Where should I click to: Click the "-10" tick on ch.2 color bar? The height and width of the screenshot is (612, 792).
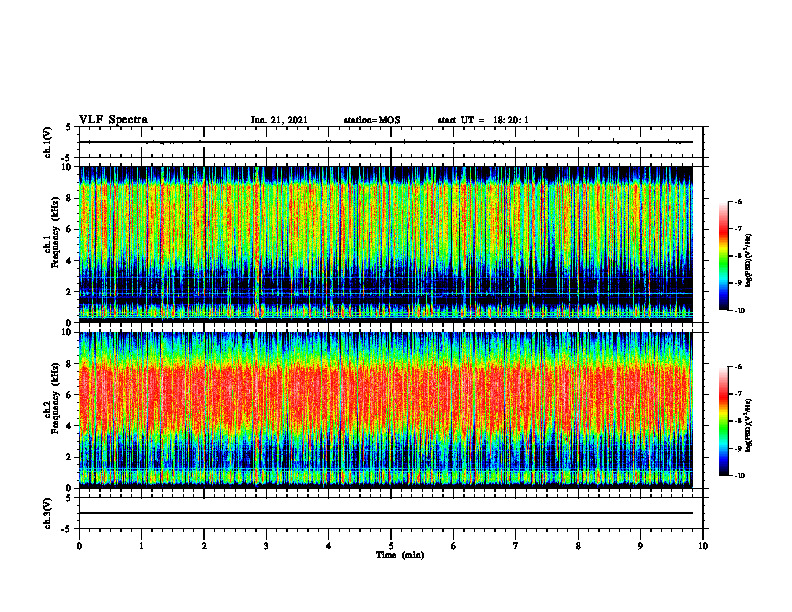(739, 476)
